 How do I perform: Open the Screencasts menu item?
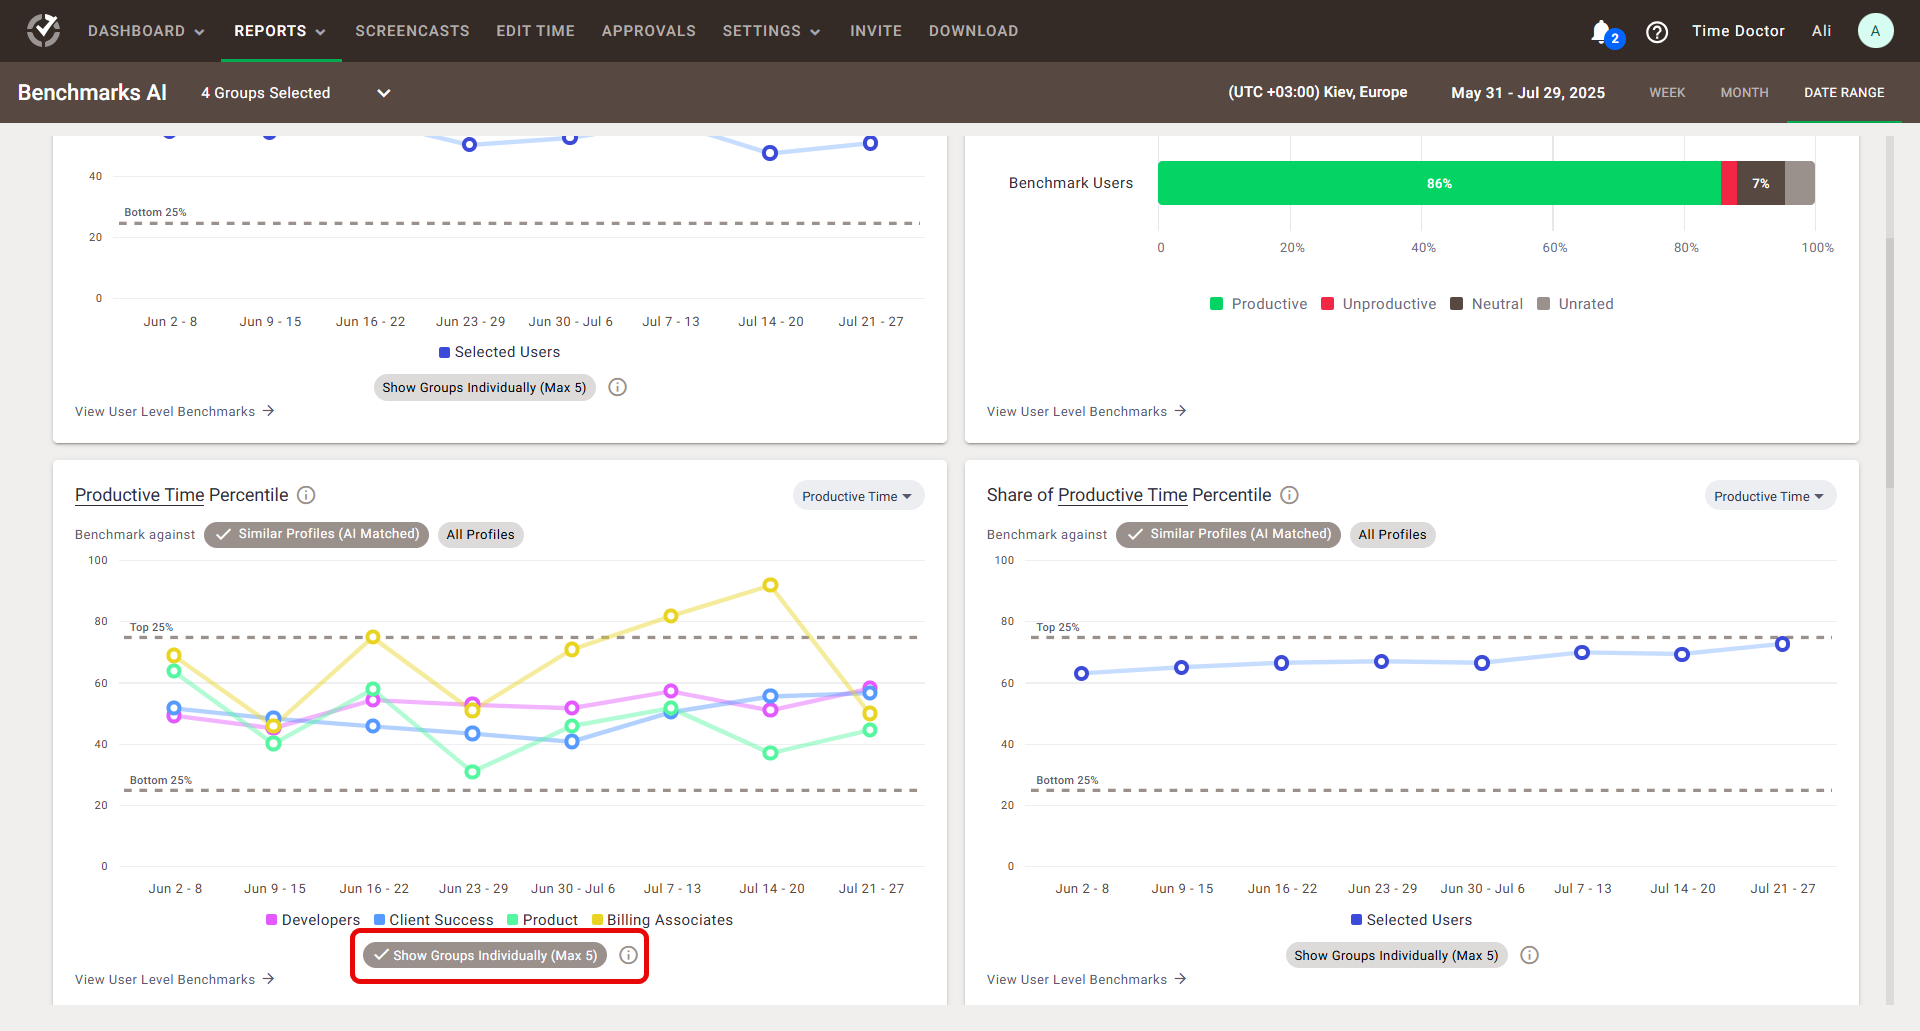[412, 31]
